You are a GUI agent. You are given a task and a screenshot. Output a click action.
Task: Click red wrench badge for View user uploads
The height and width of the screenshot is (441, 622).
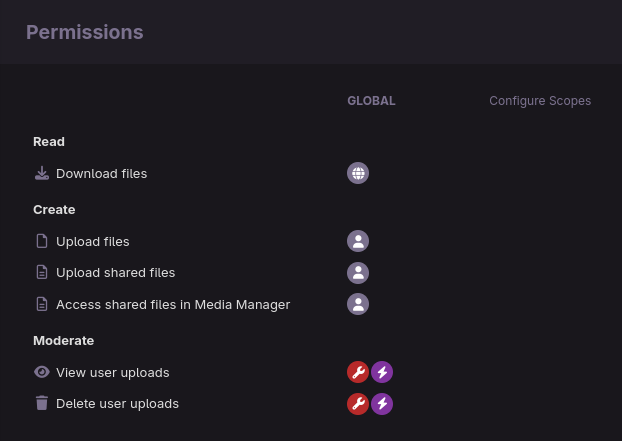358,372
